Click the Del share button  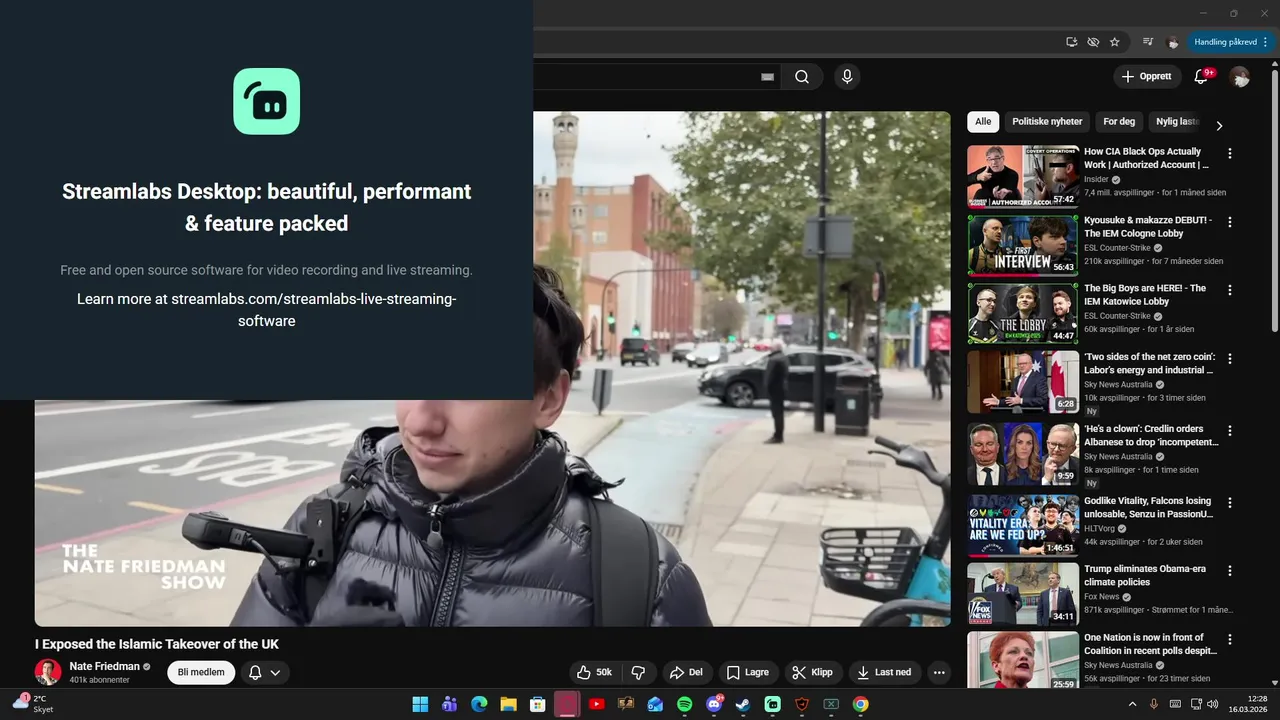[x=686, y=673]
